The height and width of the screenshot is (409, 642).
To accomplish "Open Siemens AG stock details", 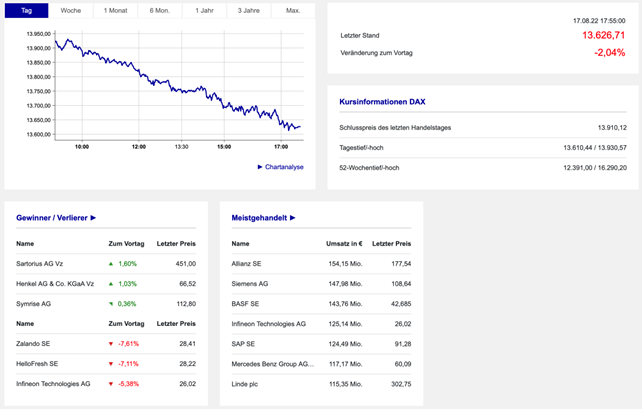I will (x=250, y=283).
